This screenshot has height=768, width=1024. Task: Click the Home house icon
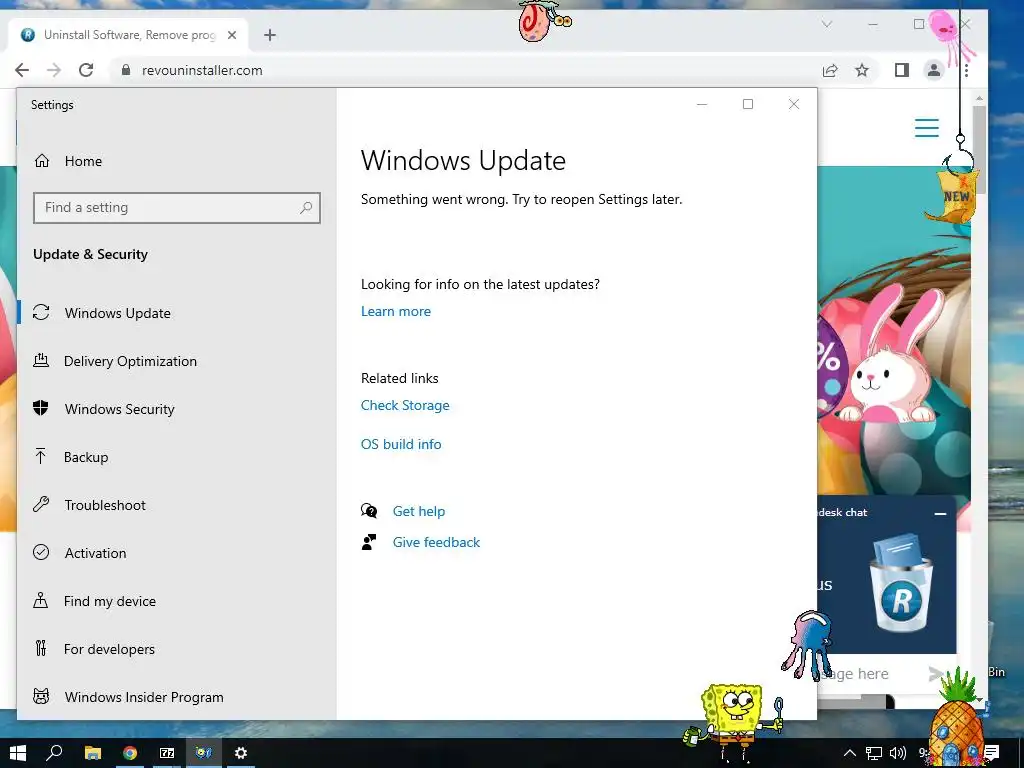click(42, 161)
